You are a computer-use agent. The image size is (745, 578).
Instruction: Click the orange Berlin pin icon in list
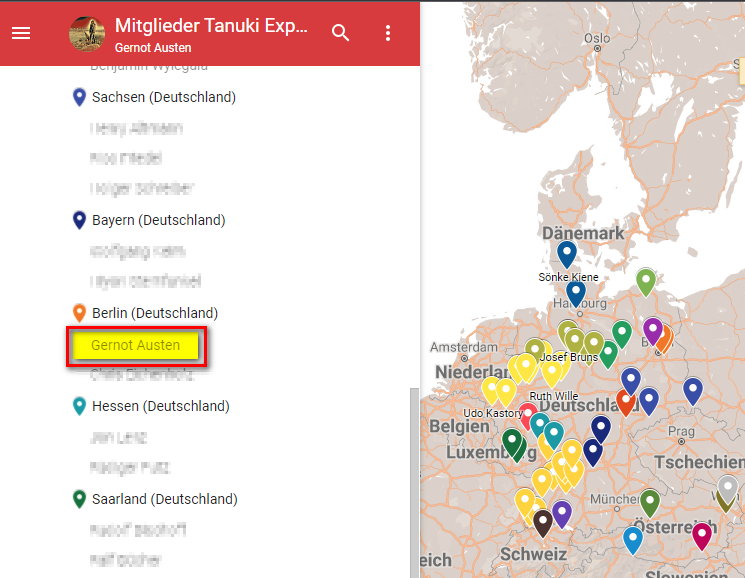click(80, 313)
